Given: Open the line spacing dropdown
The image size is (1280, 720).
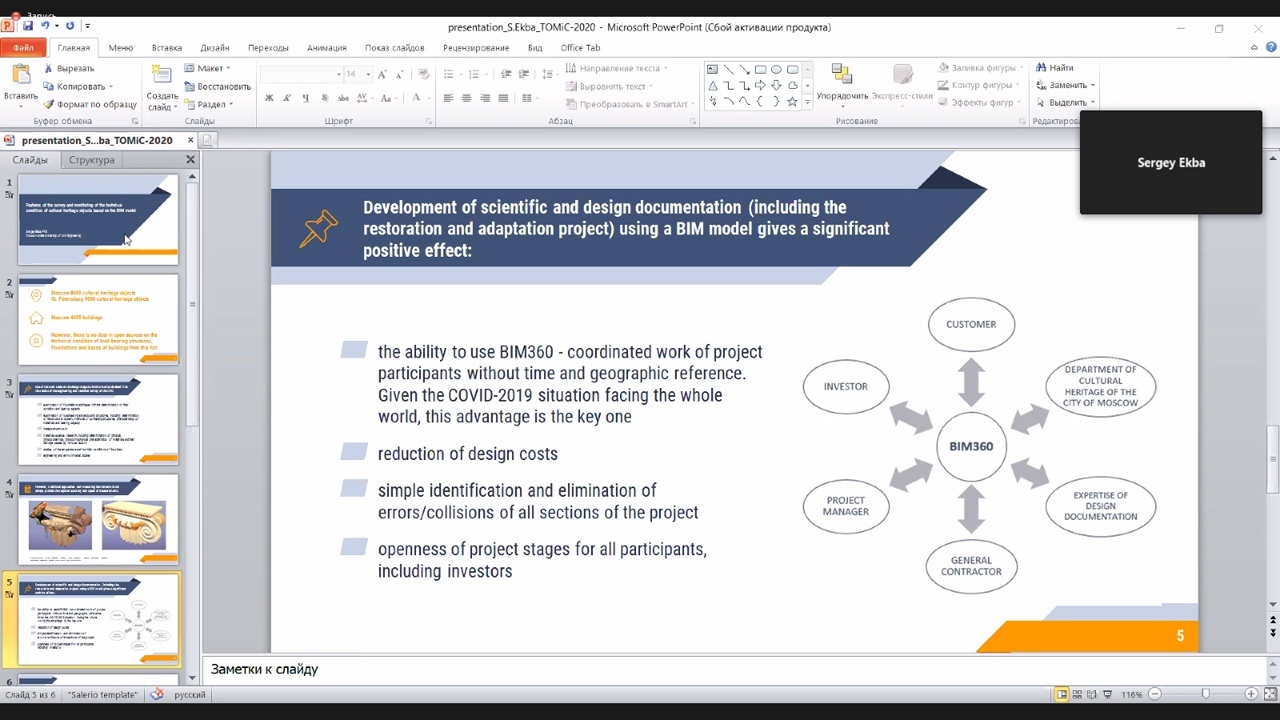Looking at the screenshot, I should (548, 74).
